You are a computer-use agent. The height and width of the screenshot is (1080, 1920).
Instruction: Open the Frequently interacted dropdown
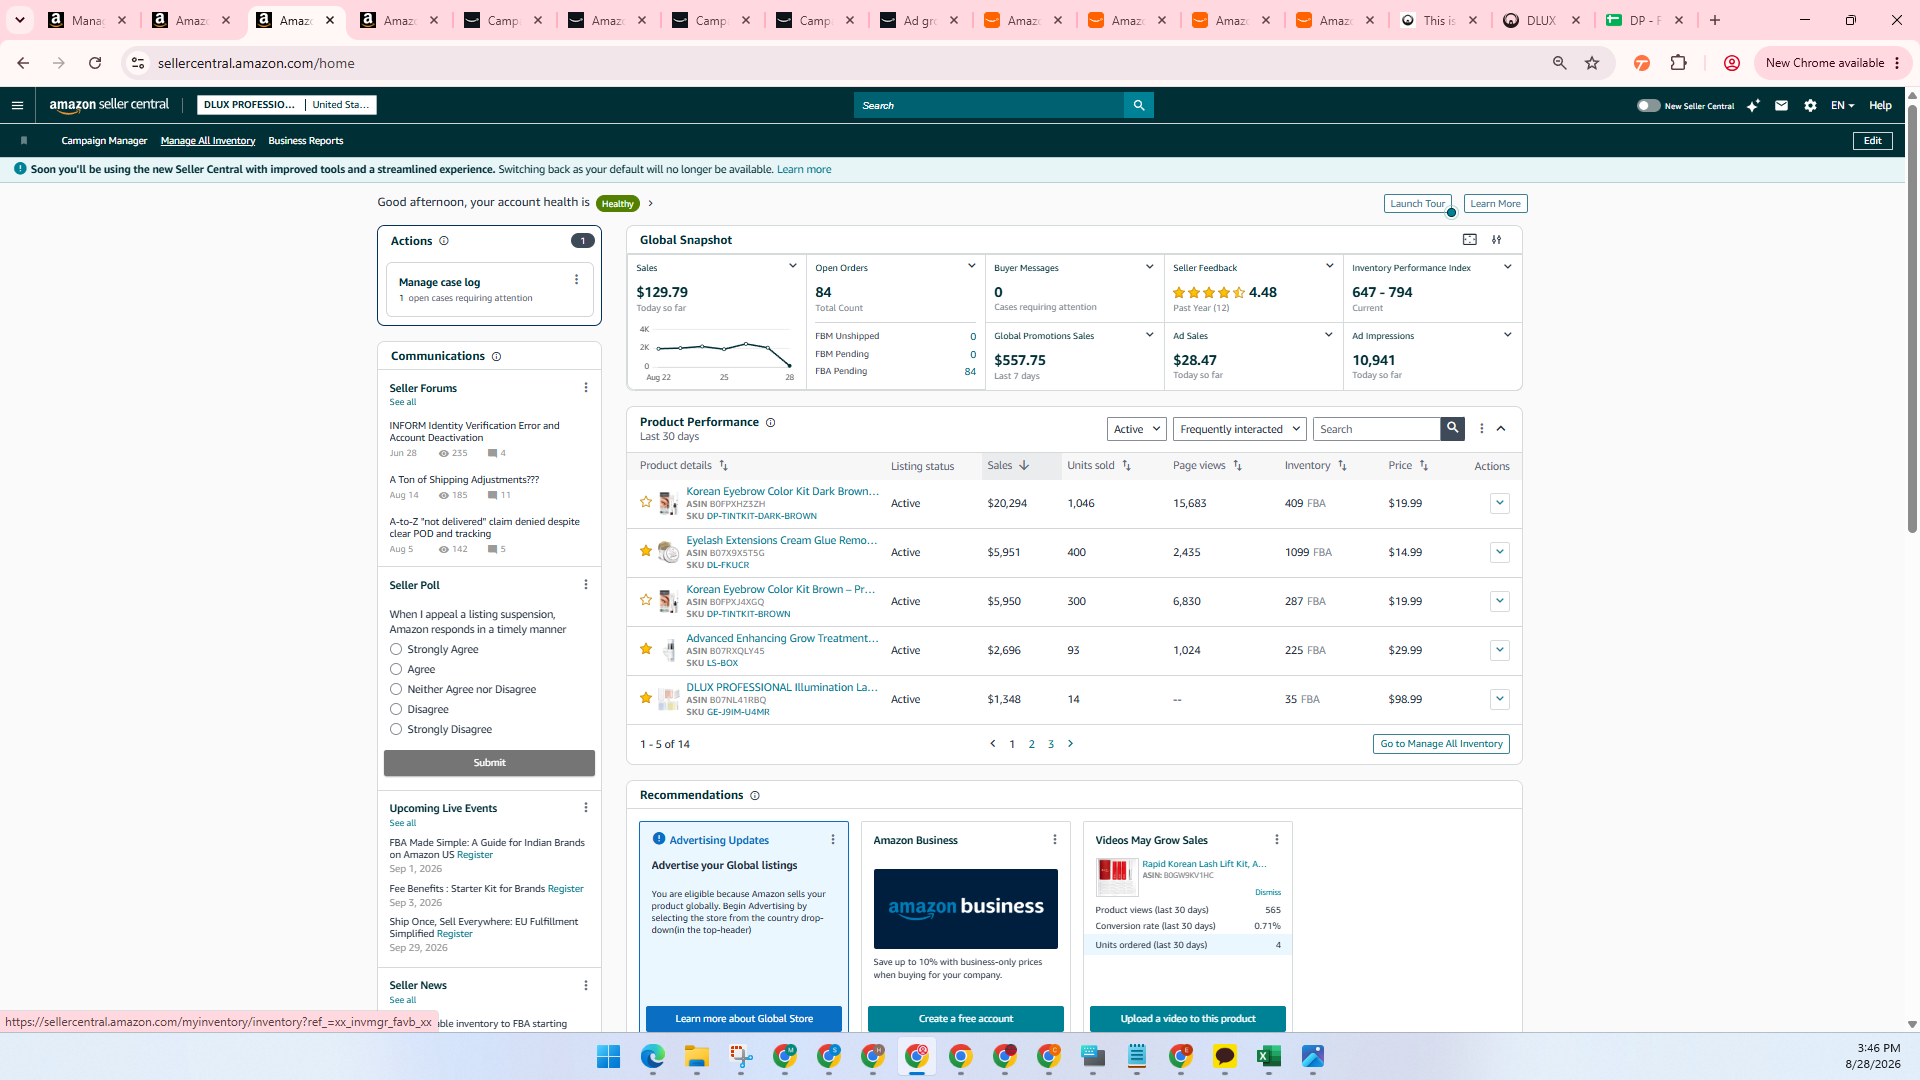pos(1239,429)
